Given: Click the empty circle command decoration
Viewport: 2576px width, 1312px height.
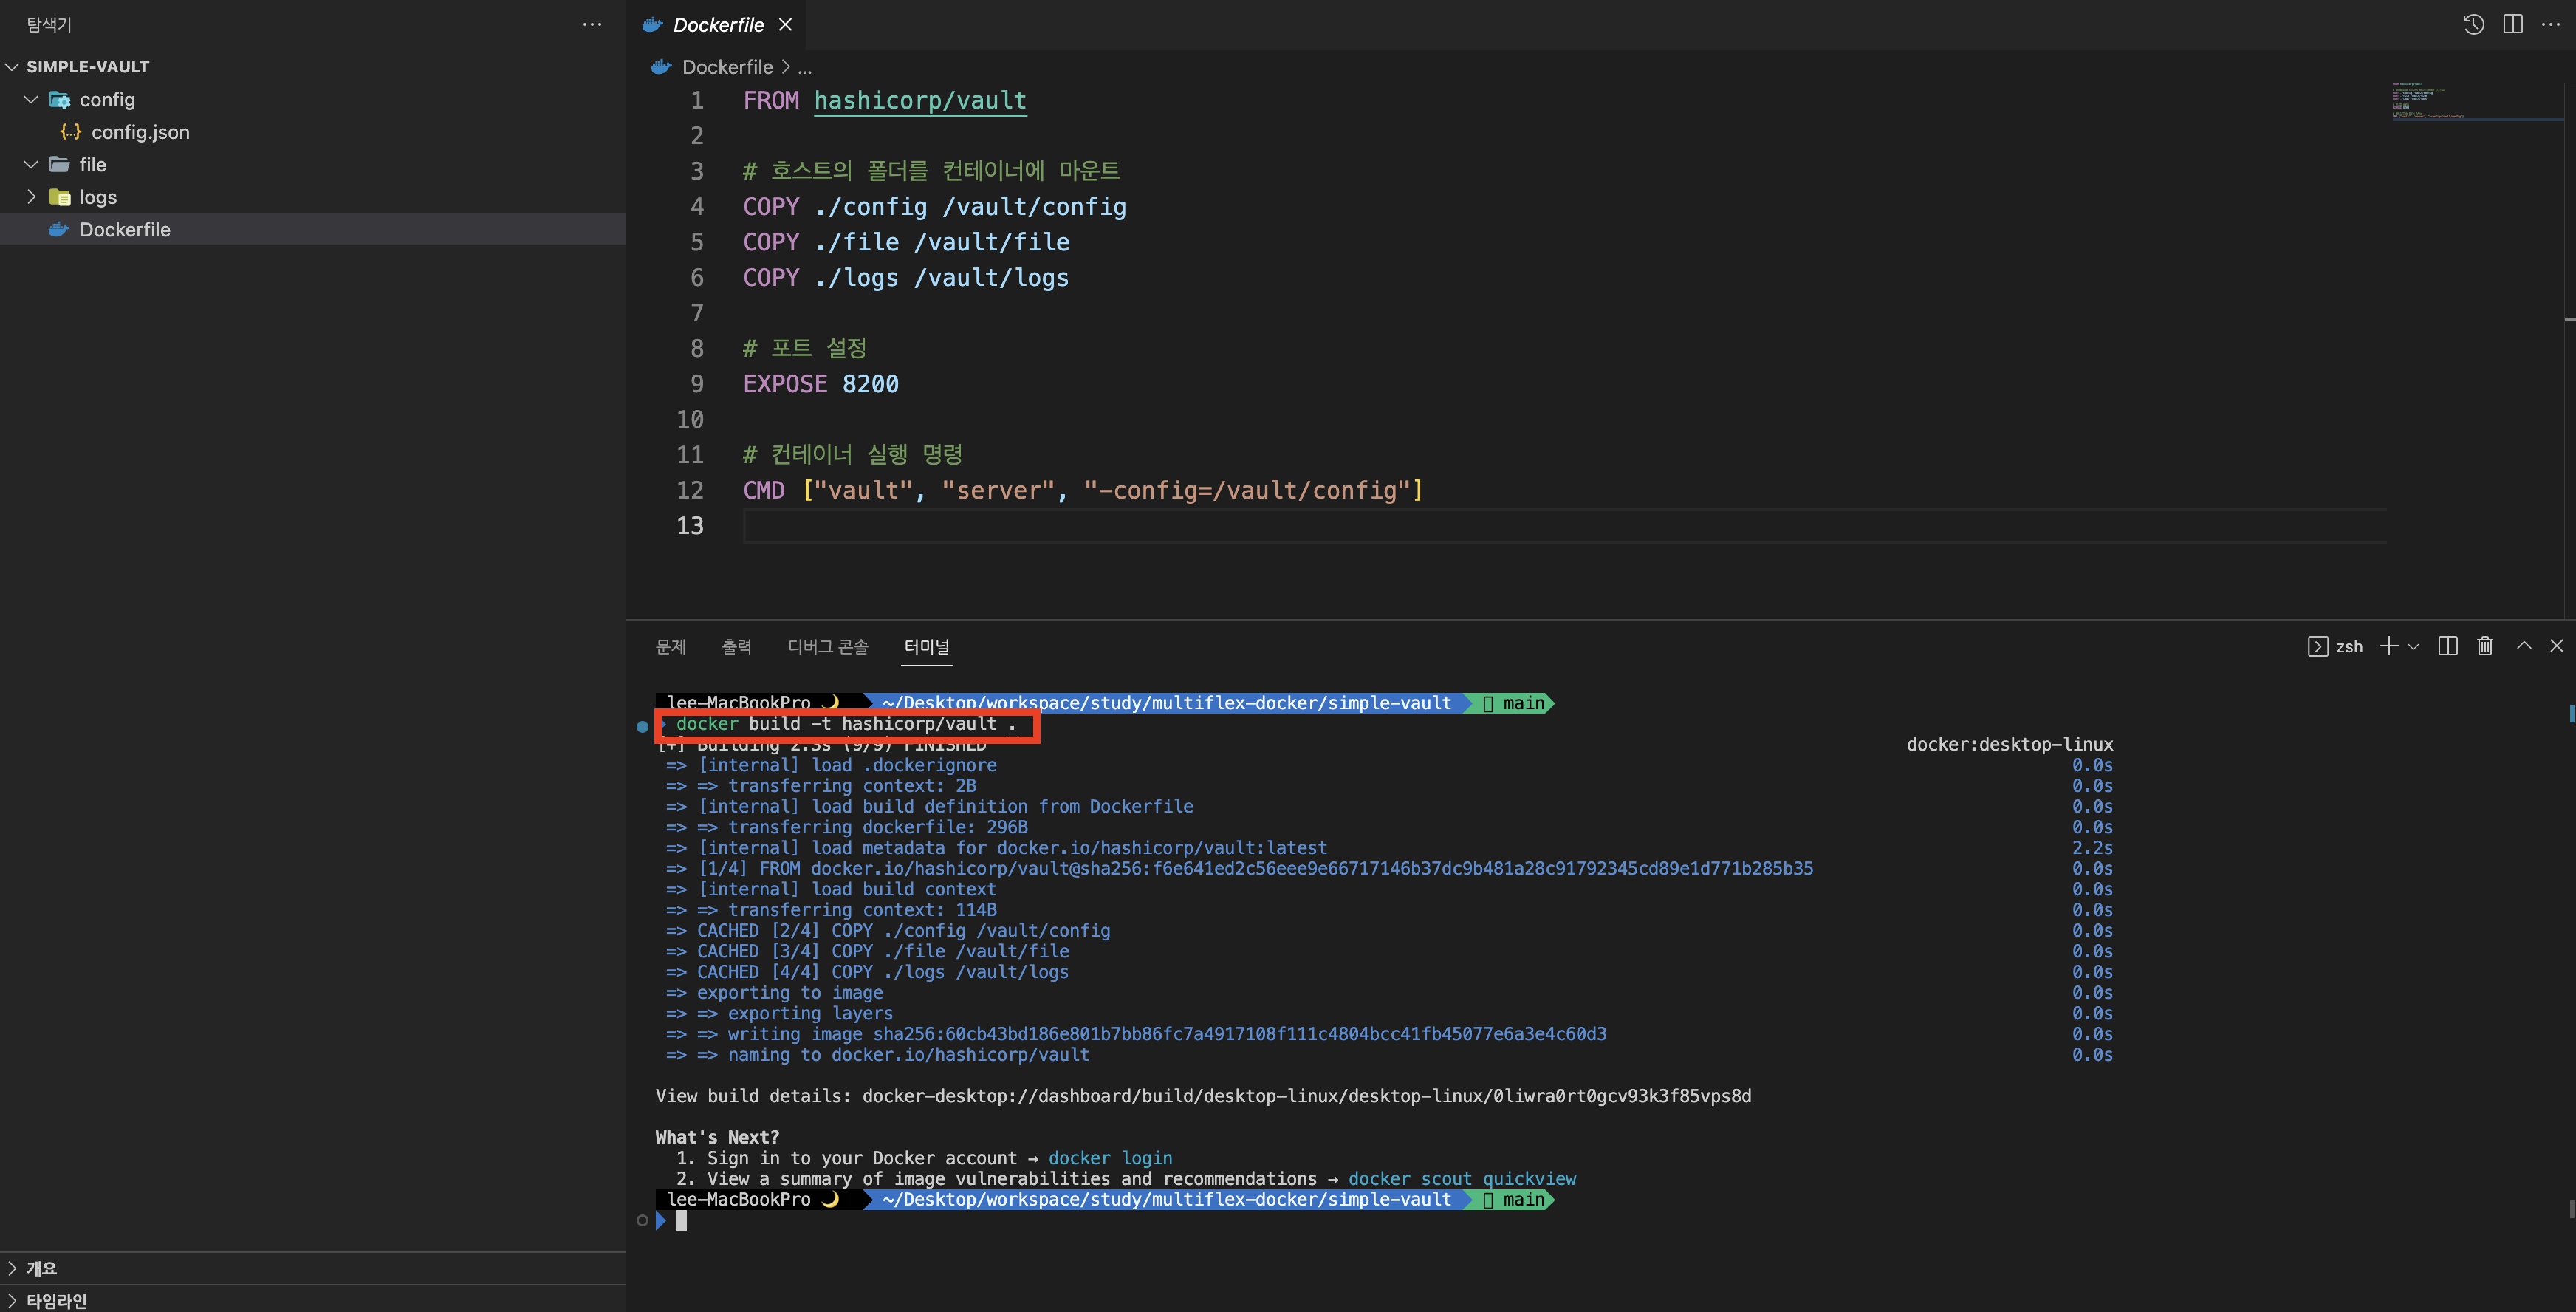Looking at the screenshot, I should (642, 1220).
